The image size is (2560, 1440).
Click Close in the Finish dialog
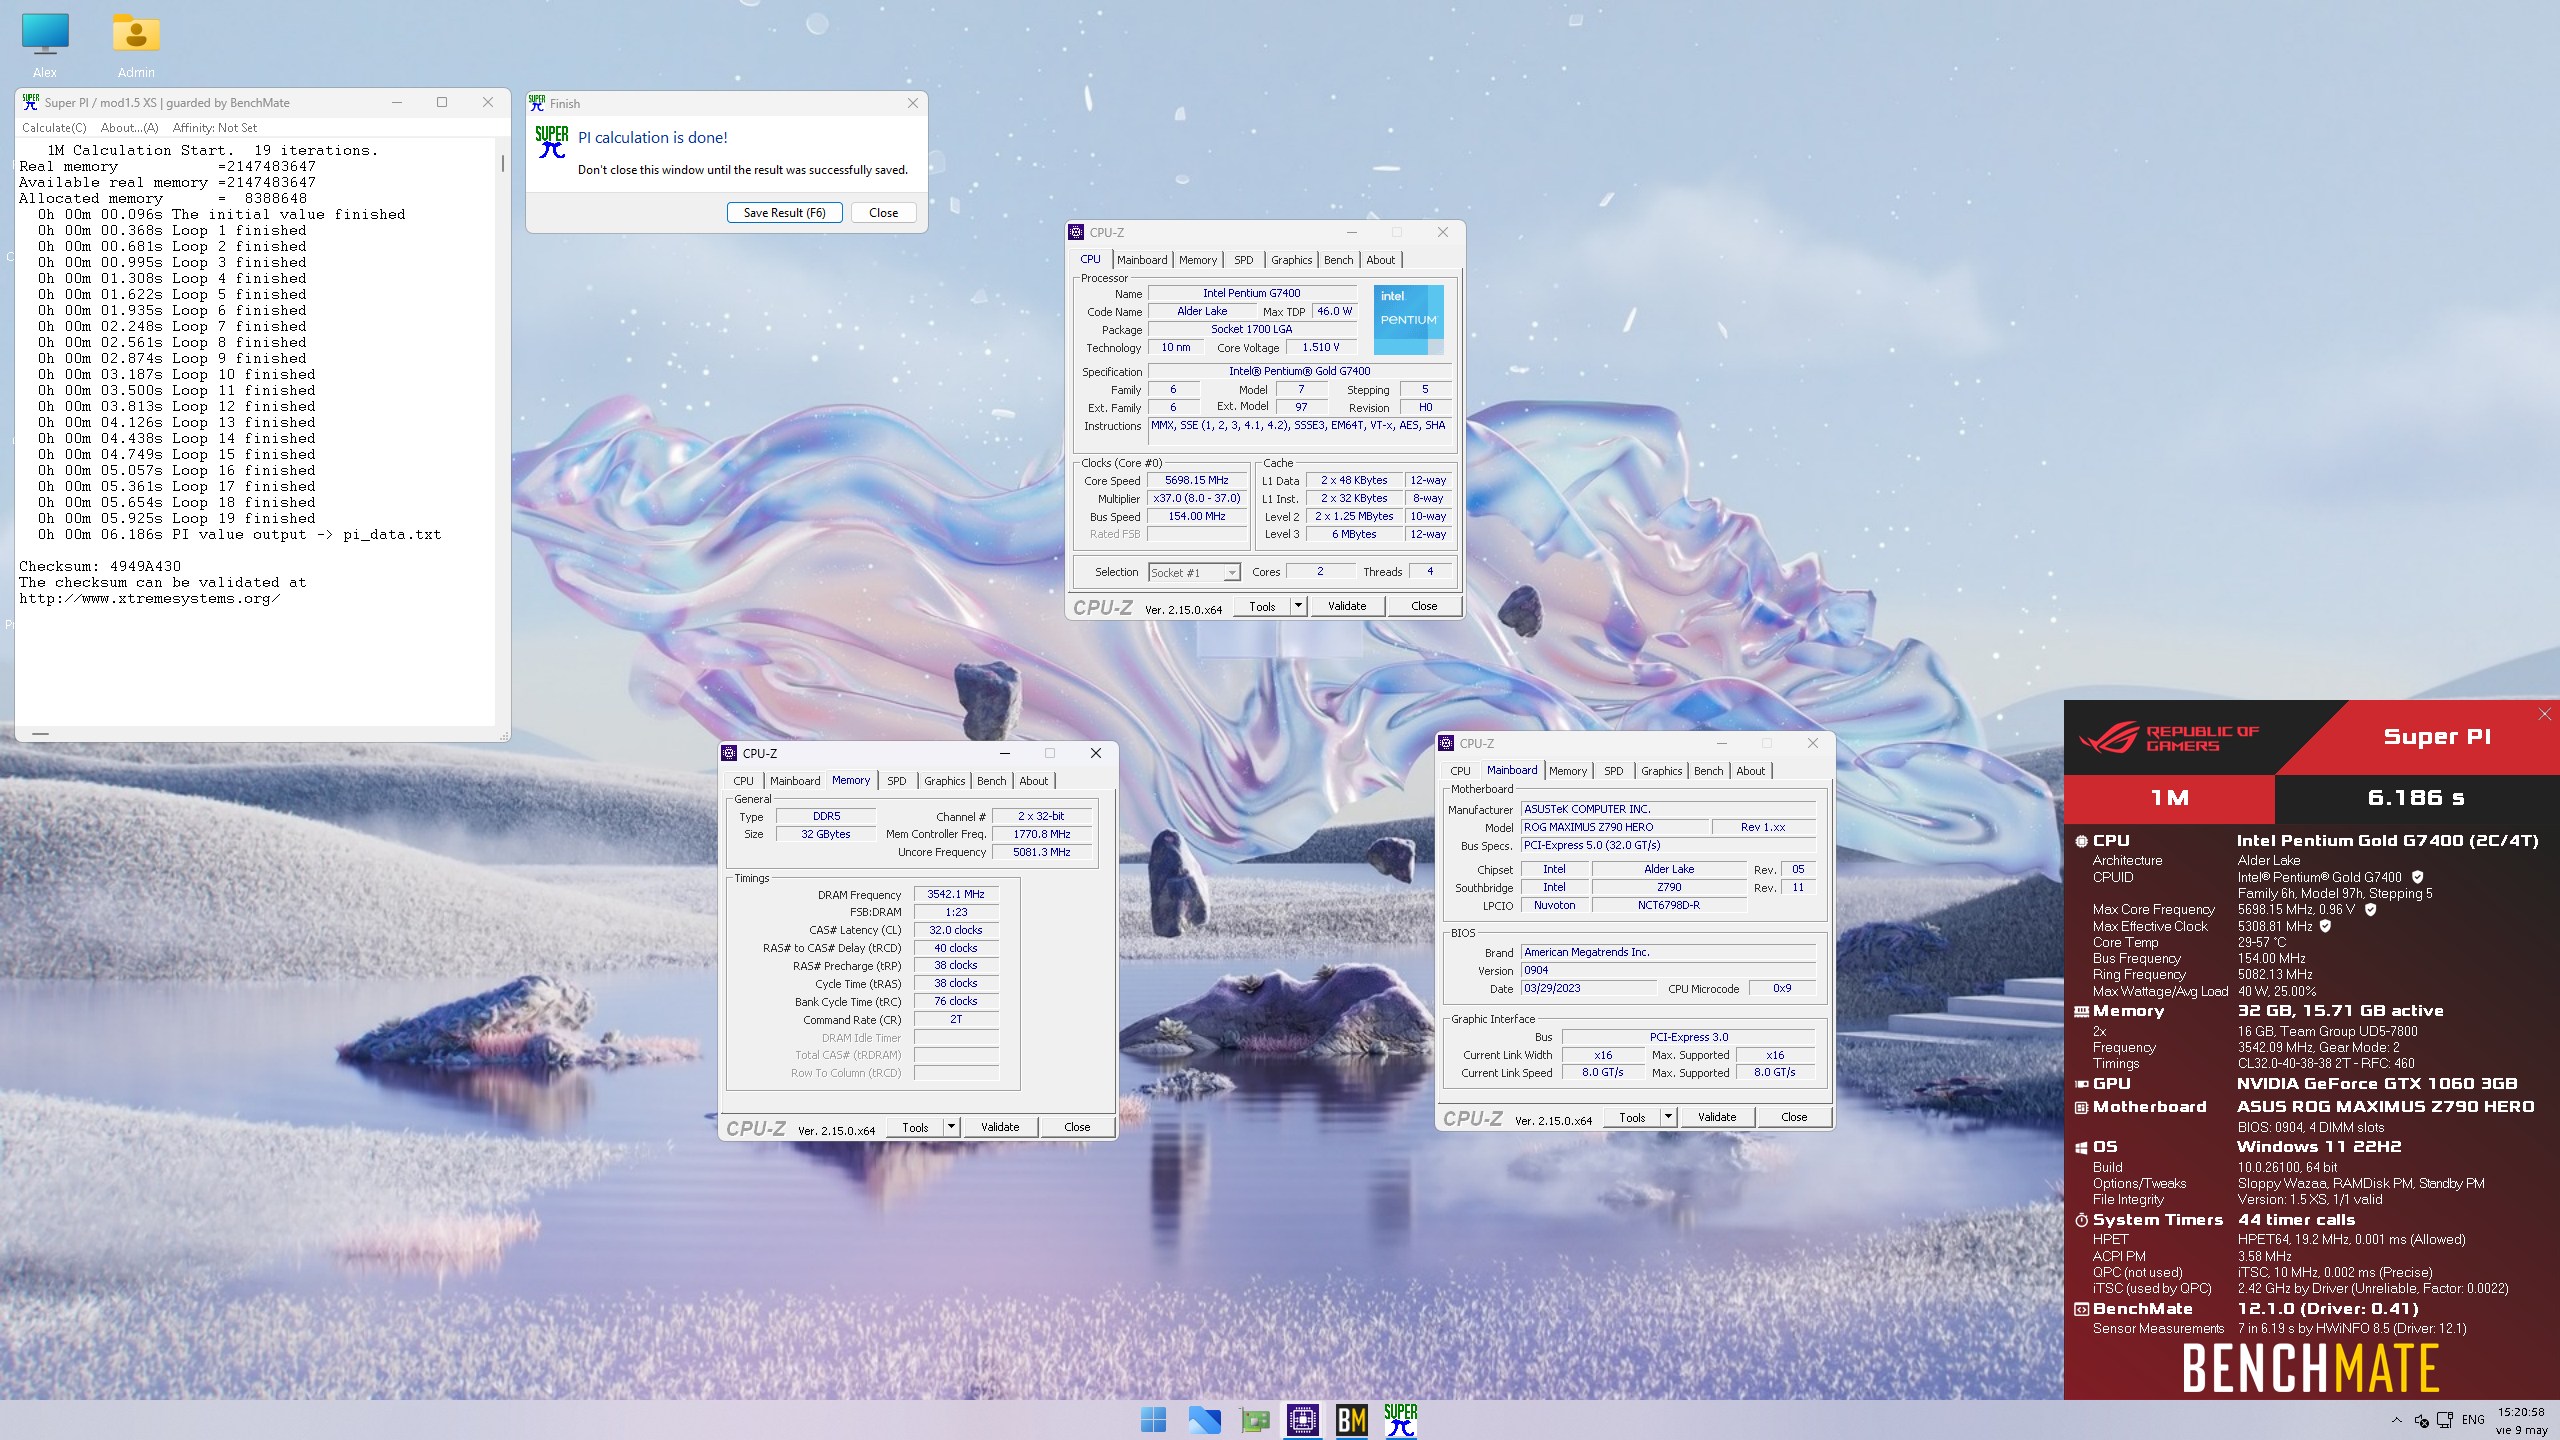[x=883, y=213]
